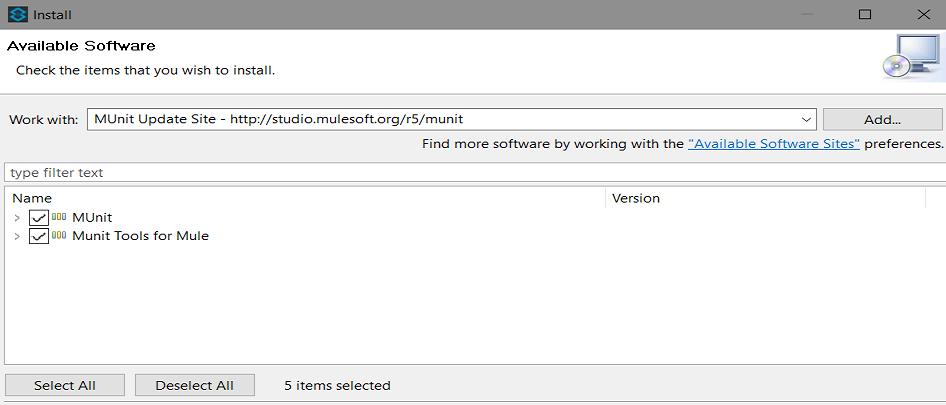Expand the MUnit tree node

[x=17, y=218]
